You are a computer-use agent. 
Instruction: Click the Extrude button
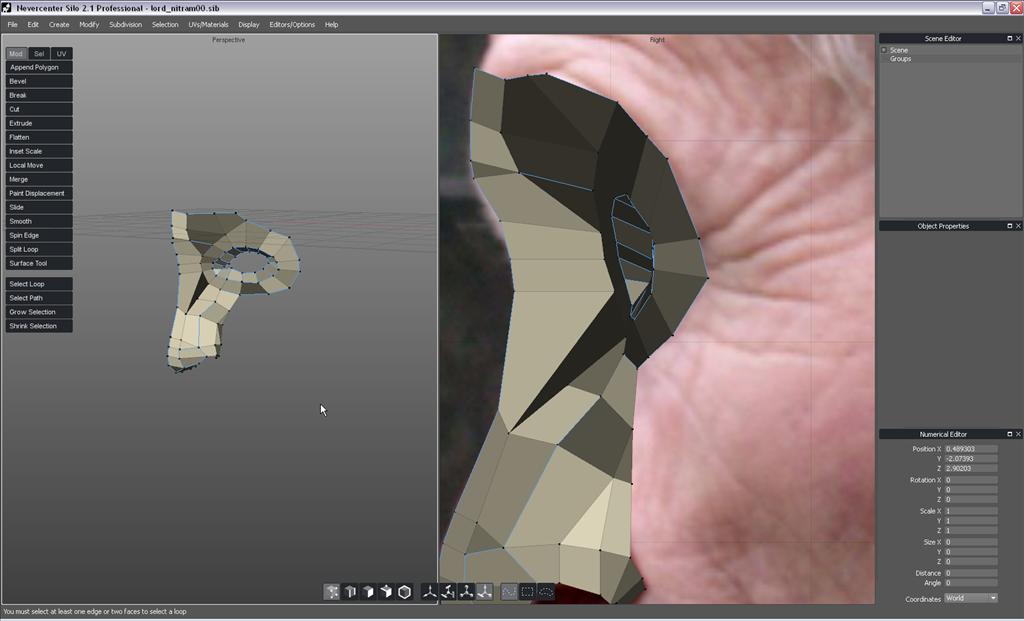tap(39, 123)
